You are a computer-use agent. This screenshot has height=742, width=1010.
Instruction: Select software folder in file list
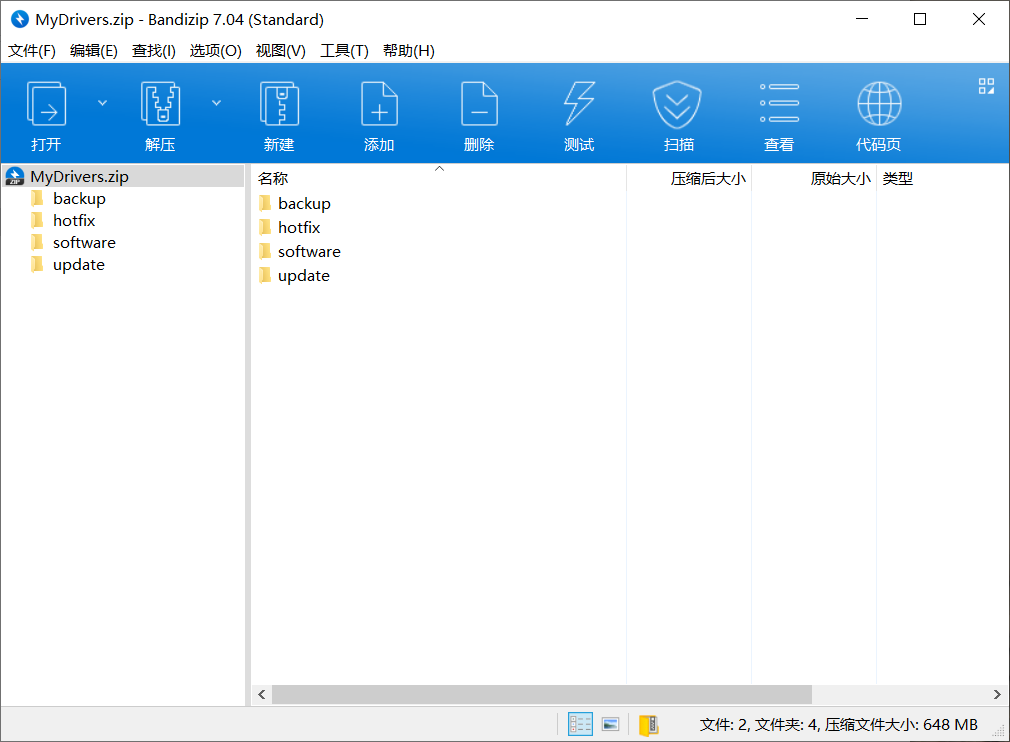click(309, 252)
